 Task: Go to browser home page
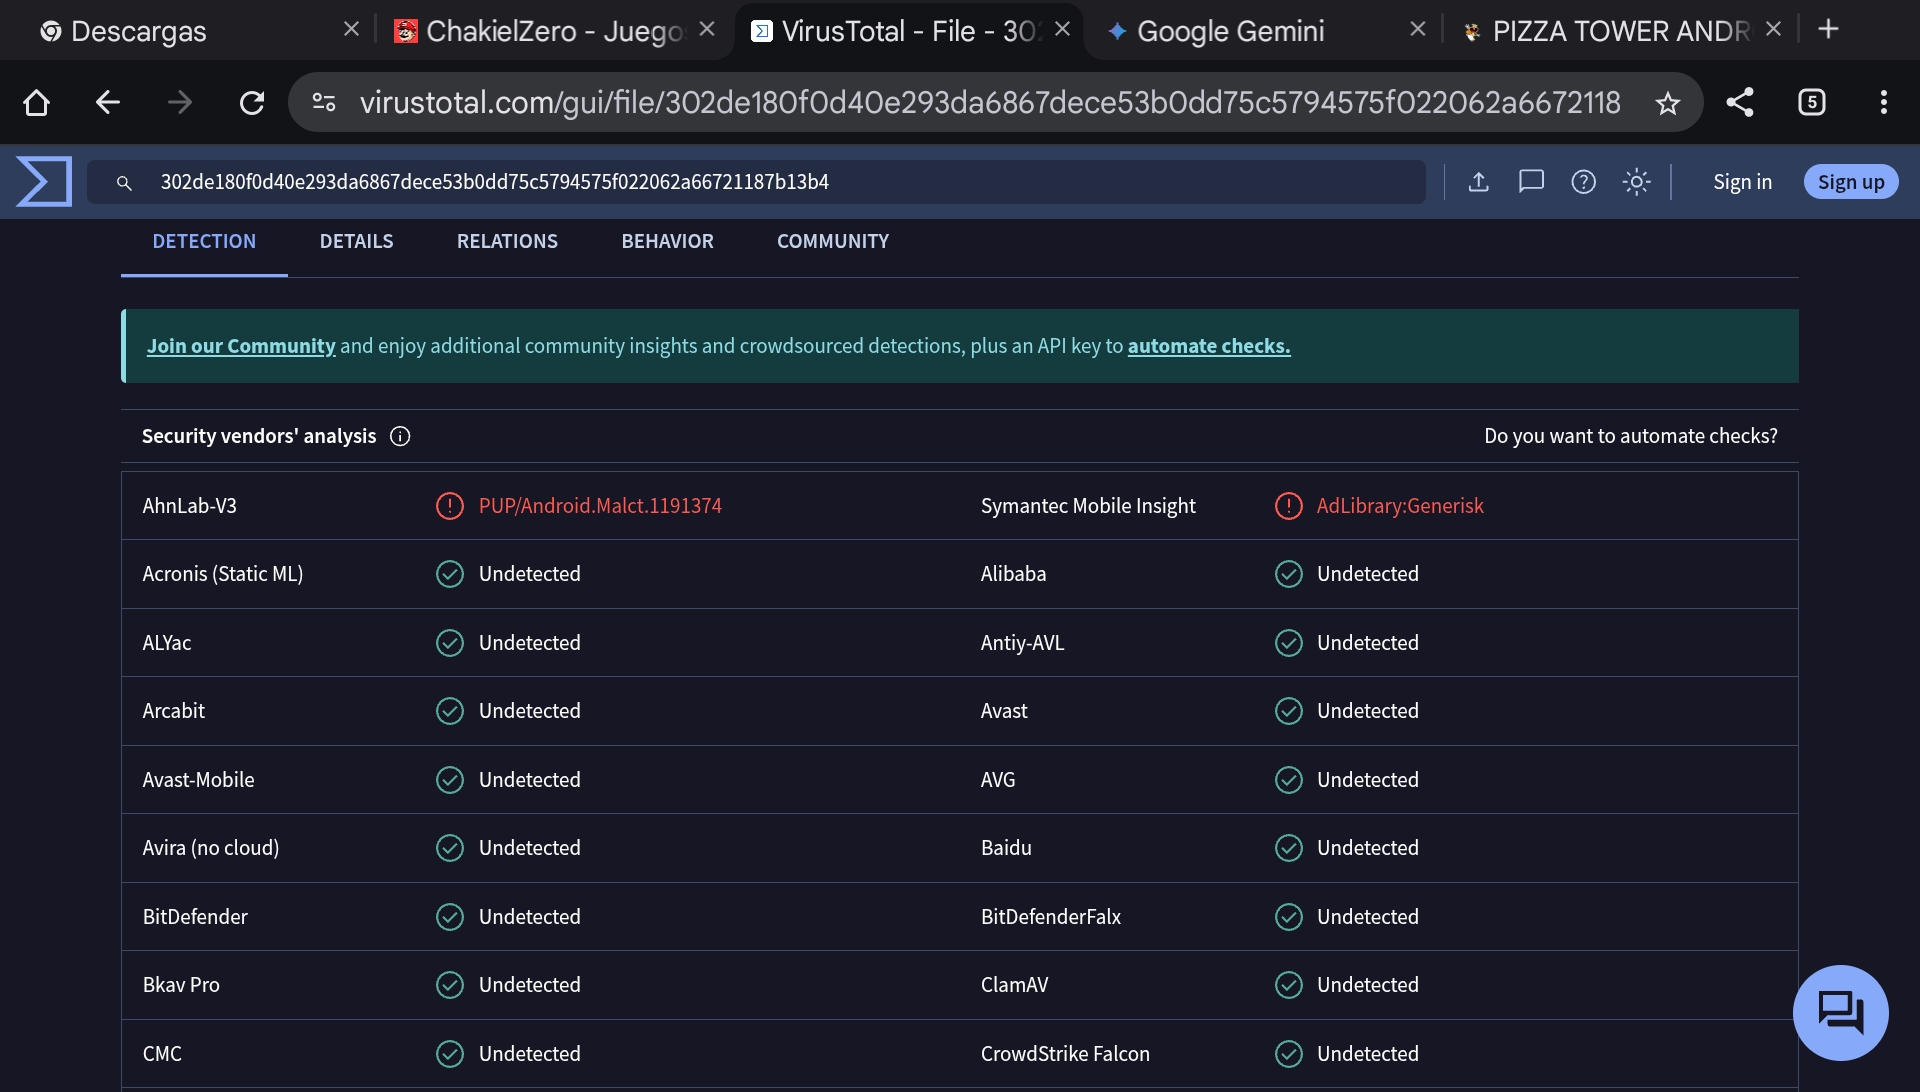(37, 102)
